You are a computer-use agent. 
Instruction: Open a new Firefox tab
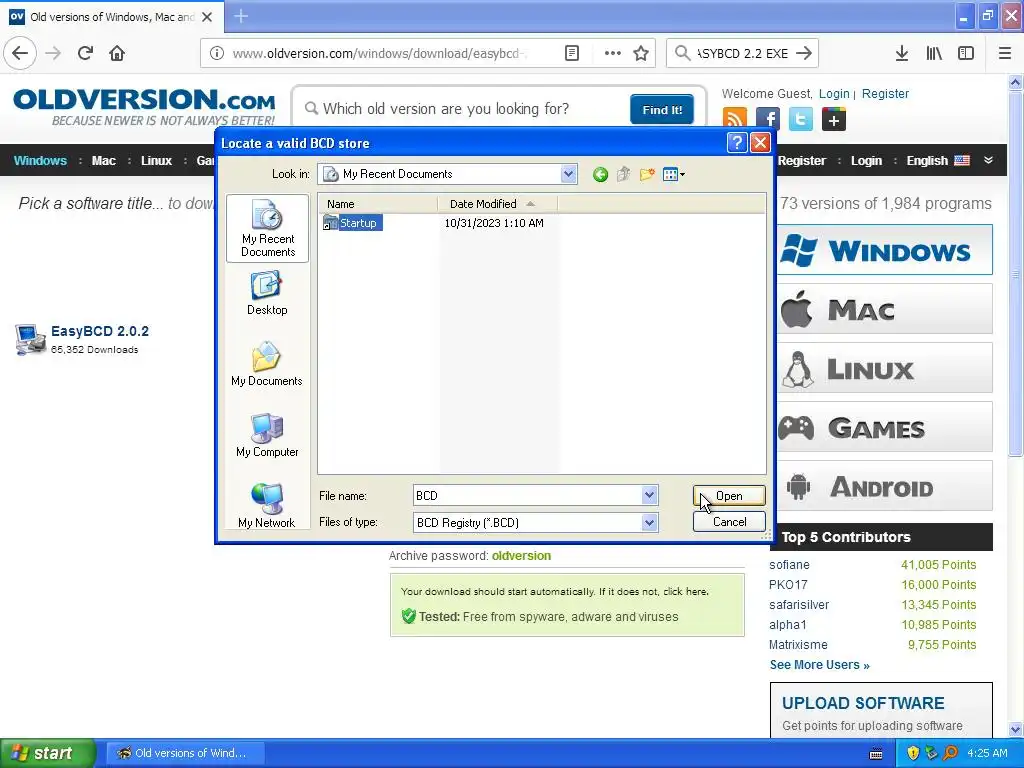pos(241,16)
